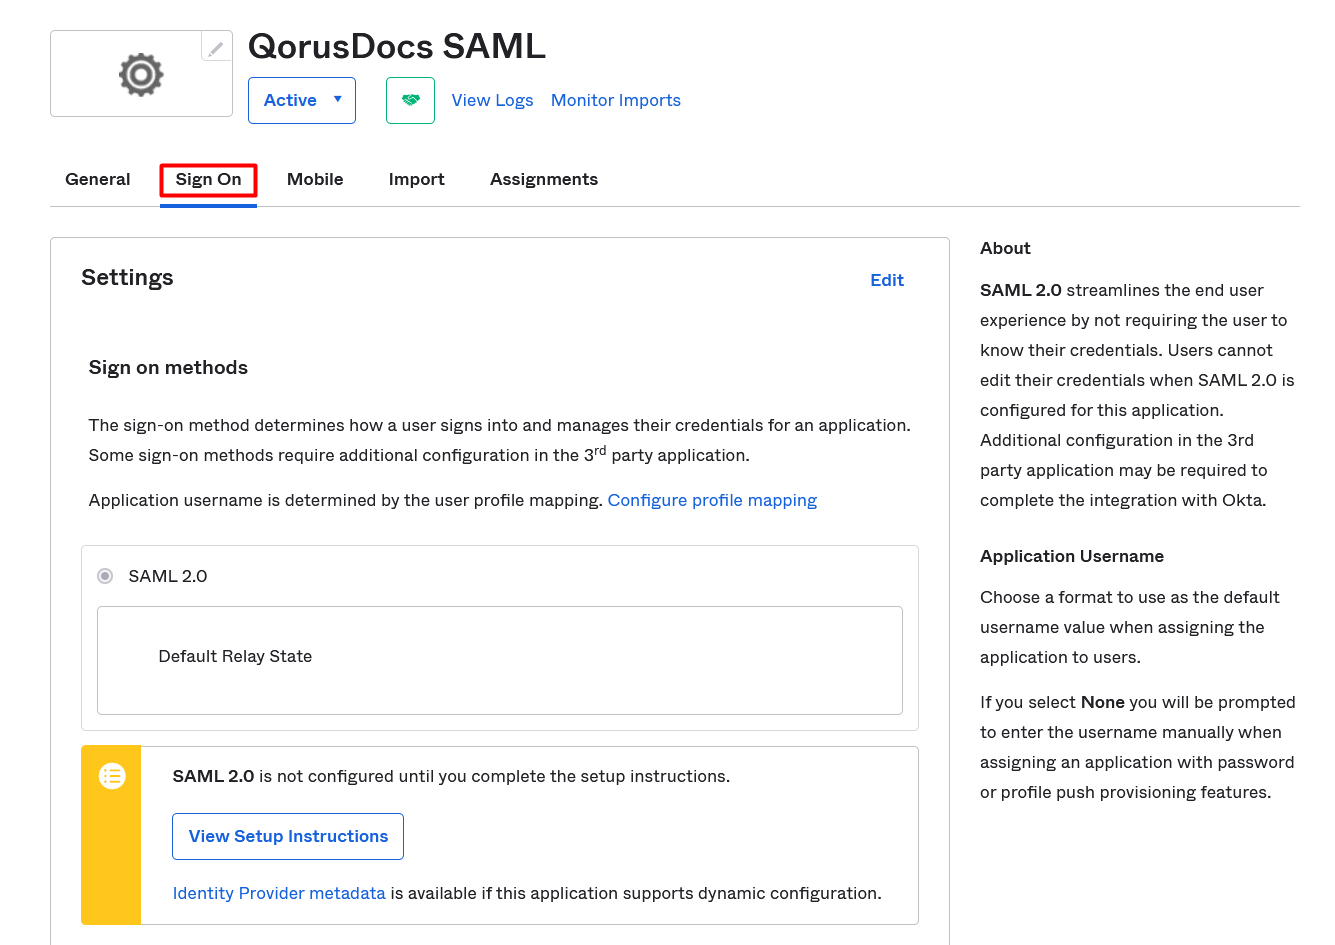Open the Identity Provider metadata link
The width and height of the screenshot is (1335, 945).
279,893
